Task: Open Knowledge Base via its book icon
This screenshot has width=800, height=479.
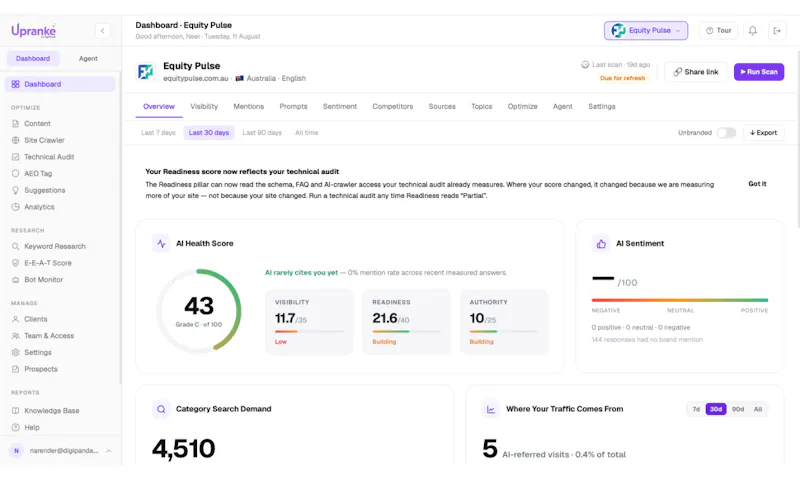Action: coord(15,411)
